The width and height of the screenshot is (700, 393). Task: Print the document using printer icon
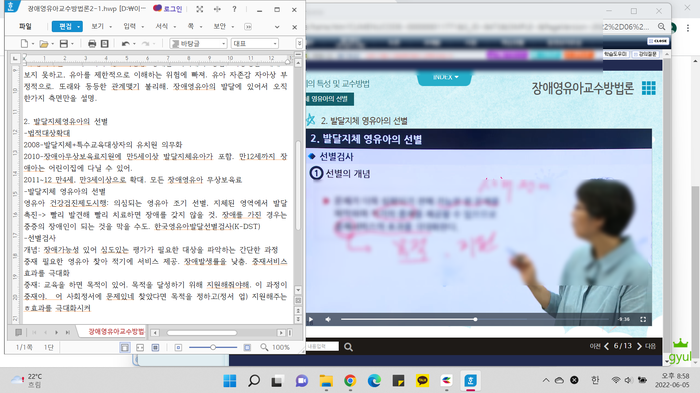(x=92, y=43)
